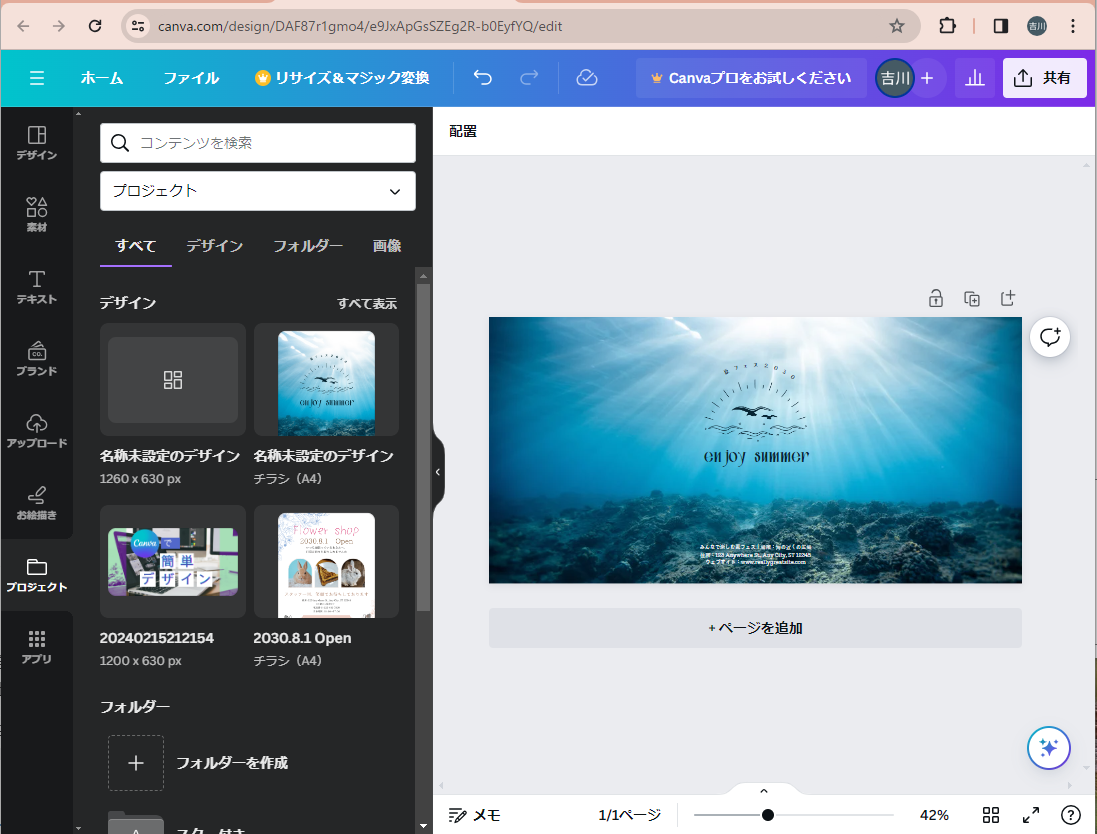The height and width of the screenshot is (834, 1097).
Task: Click the undo arrow icon
Action: pyautogui.click(x=483, y=78)
